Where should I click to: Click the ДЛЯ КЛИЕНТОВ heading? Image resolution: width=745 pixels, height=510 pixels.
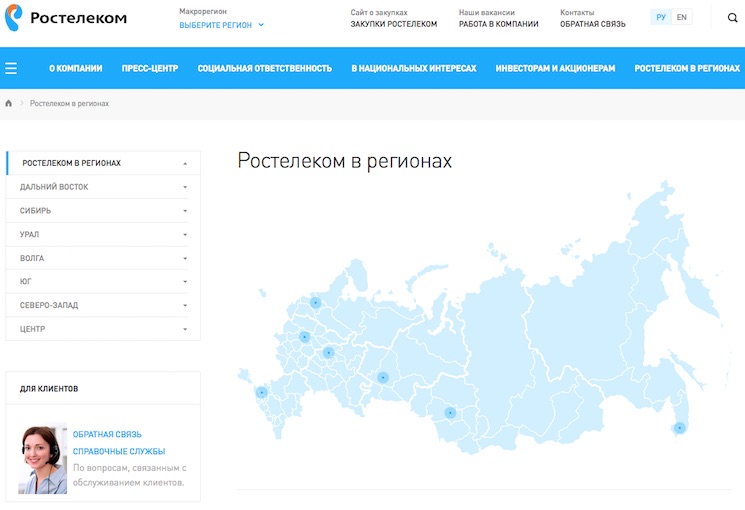(49, 389)
